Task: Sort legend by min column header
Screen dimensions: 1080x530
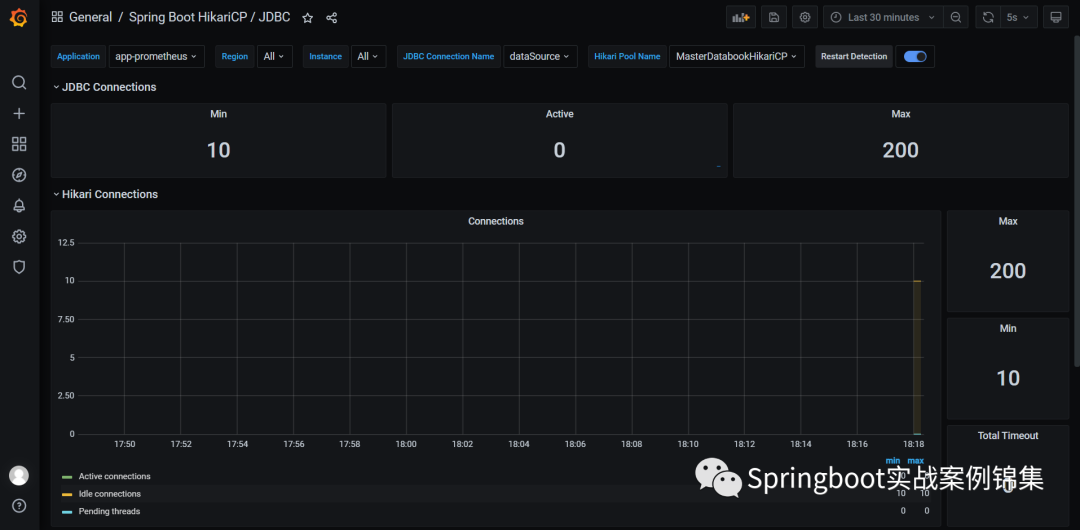Action: [x=893, y=460]
